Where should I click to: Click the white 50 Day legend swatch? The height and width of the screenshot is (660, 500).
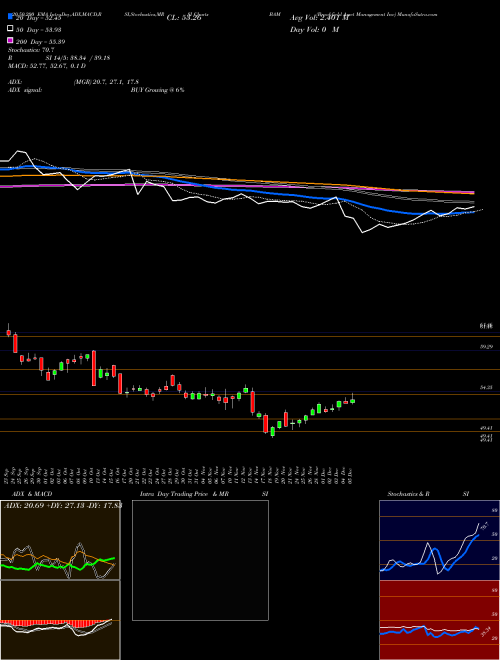[11, 29]
